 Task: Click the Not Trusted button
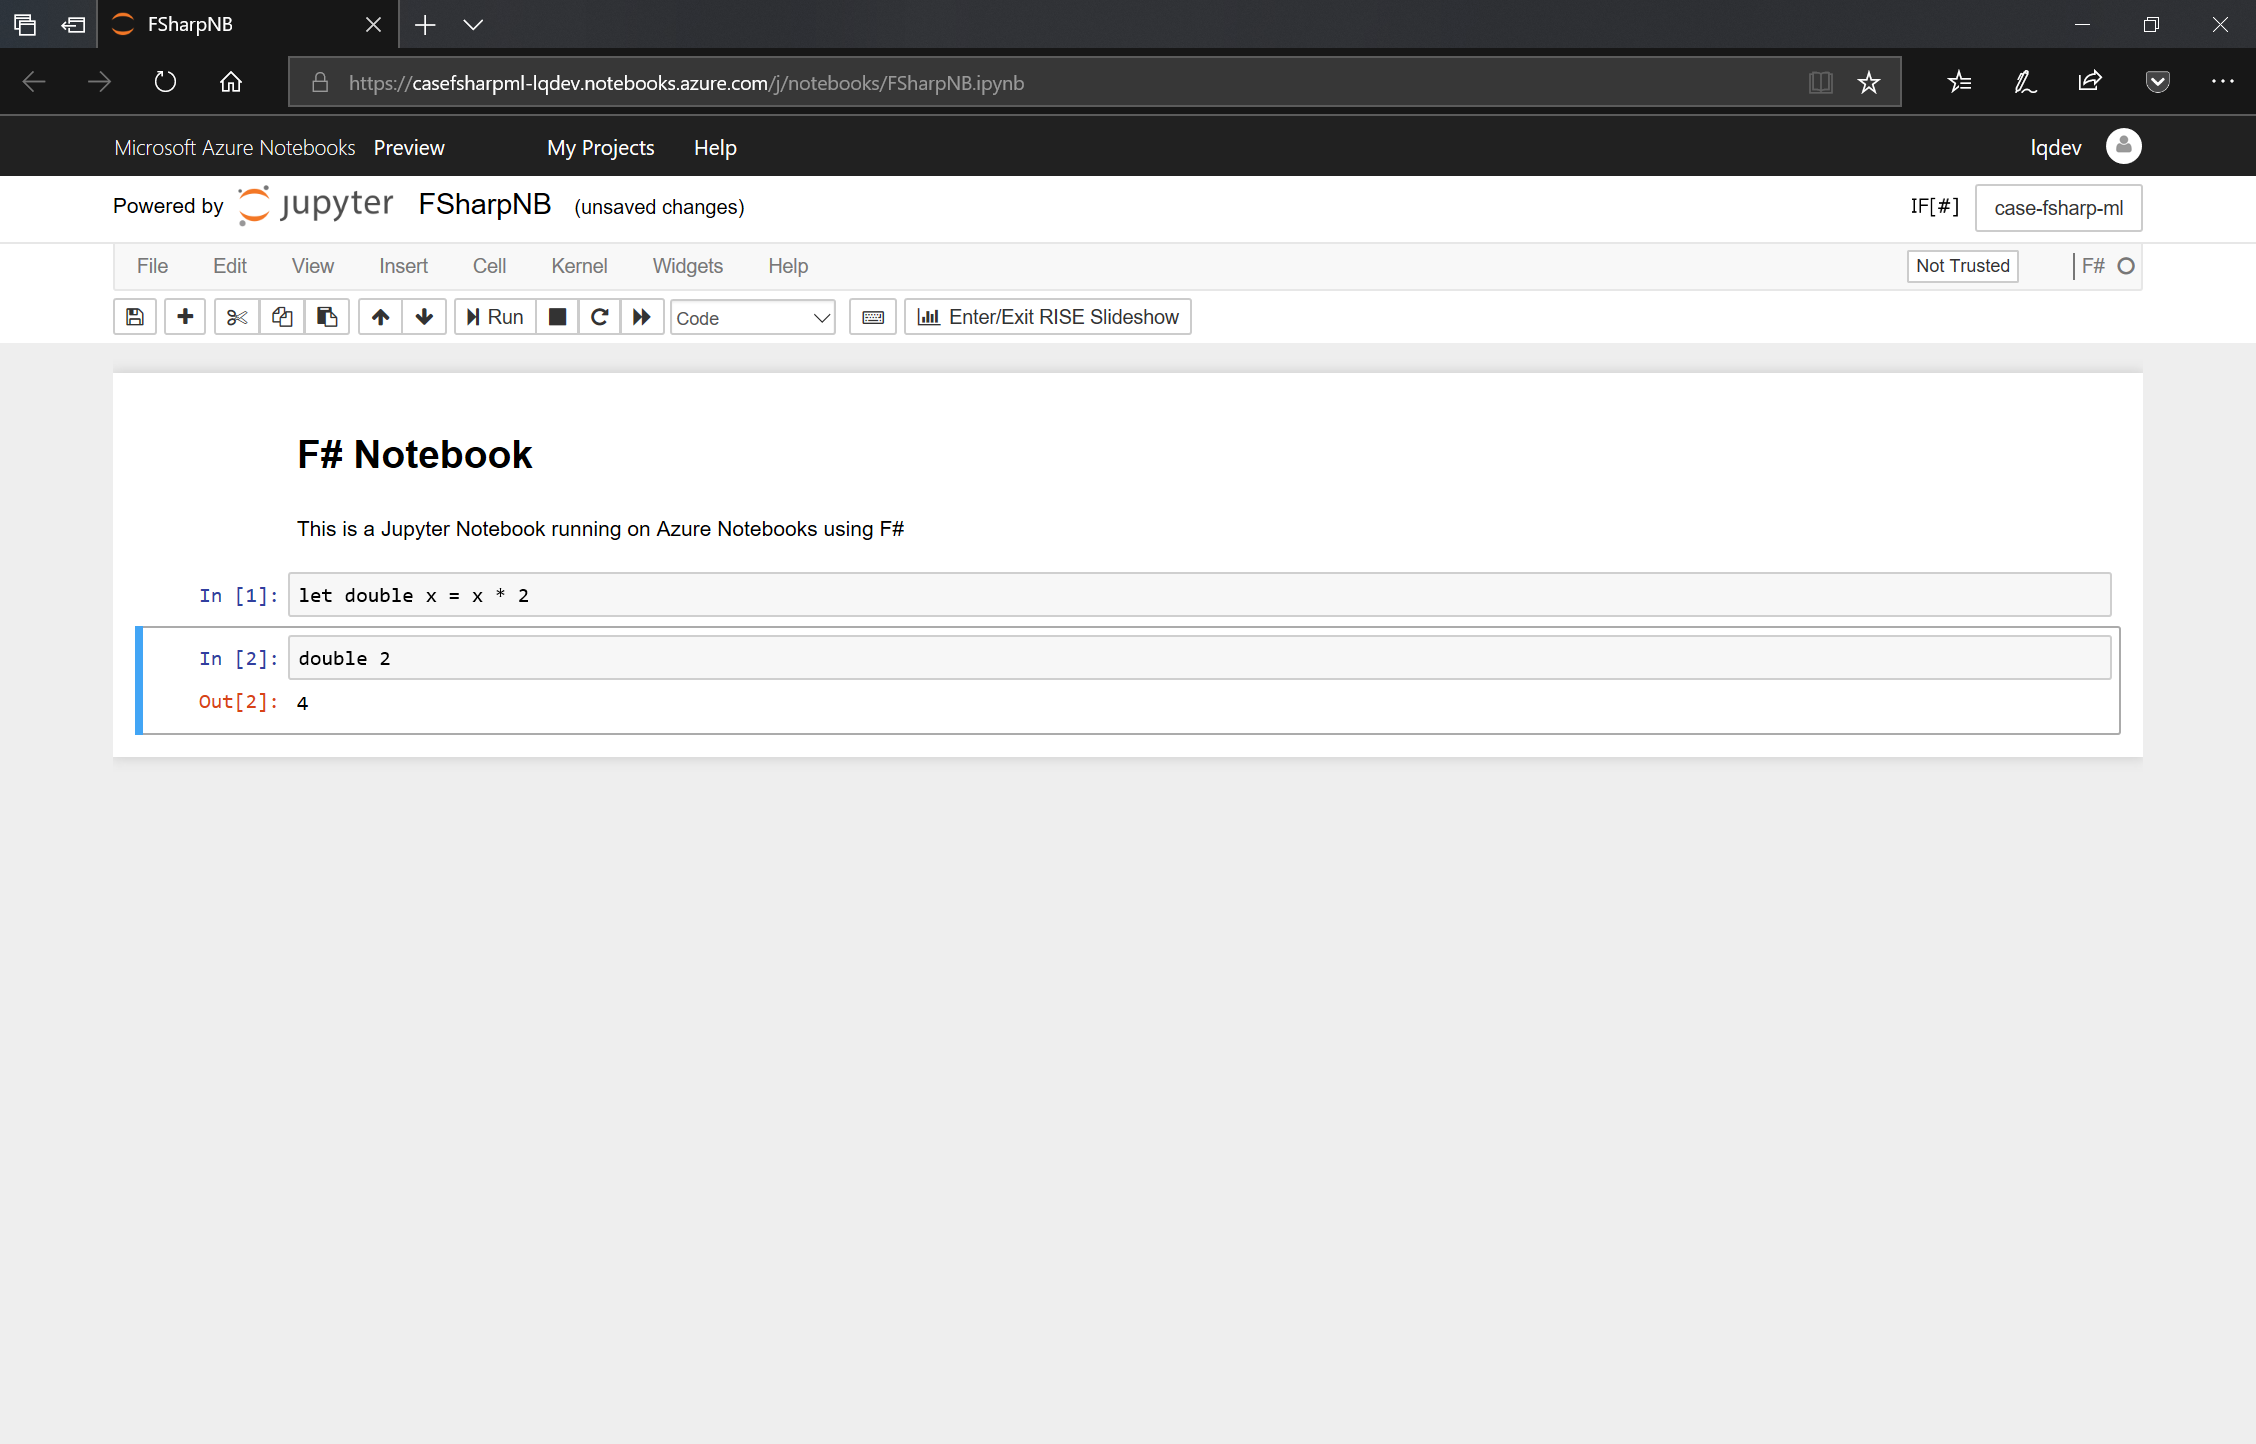click(x=1962, y=266)
